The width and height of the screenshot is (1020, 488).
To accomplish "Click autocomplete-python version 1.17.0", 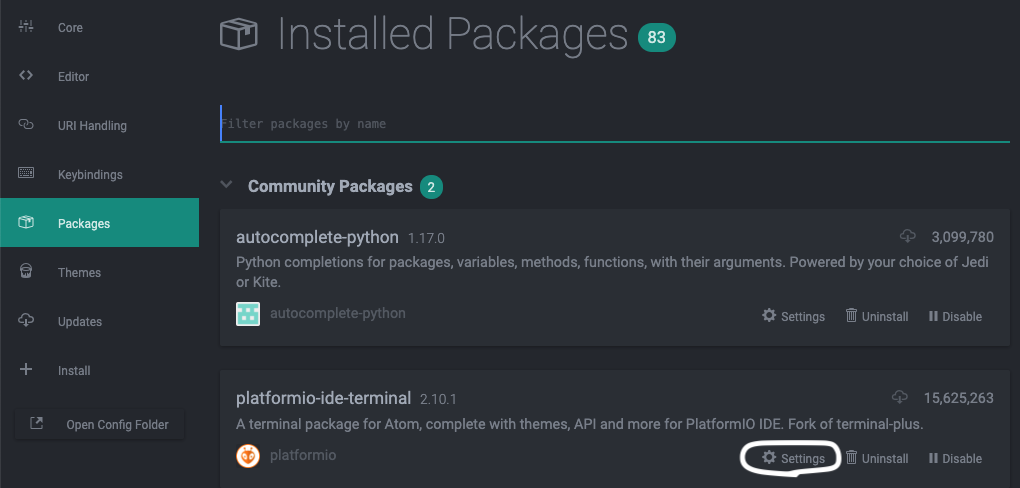I will [x=426, y=239].
